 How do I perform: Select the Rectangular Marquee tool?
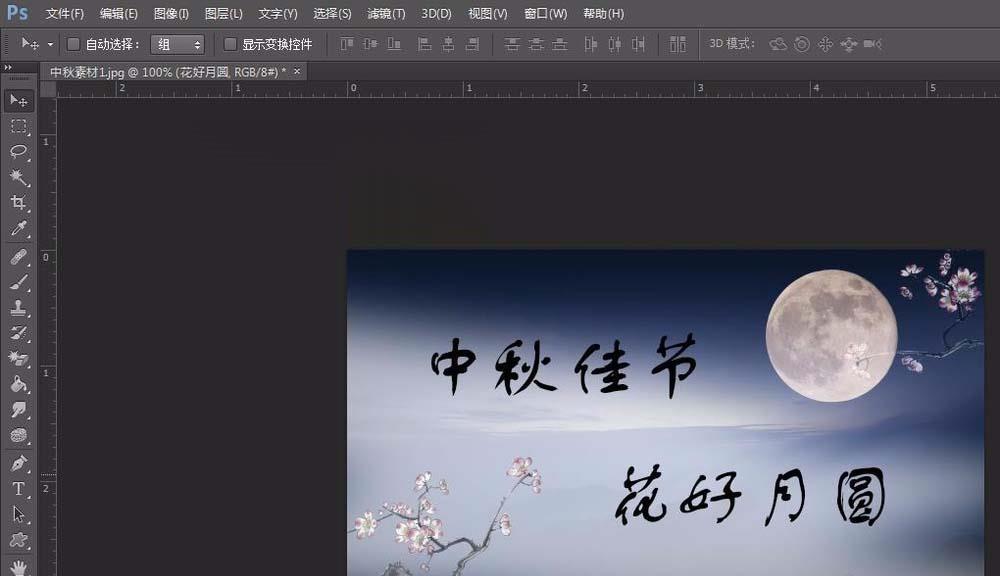pyautogui.click(x=18, y=126)
